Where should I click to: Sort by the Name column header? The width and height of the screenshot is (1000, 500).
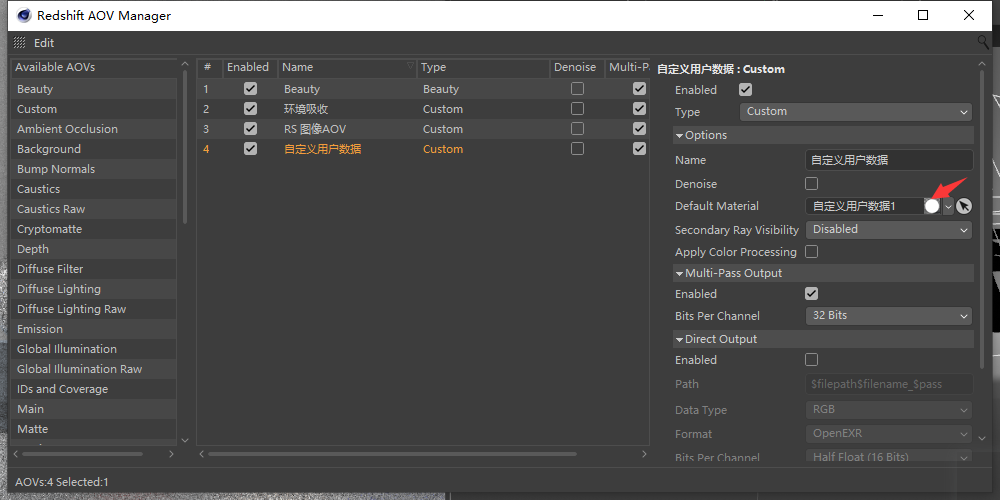(348, 67)
